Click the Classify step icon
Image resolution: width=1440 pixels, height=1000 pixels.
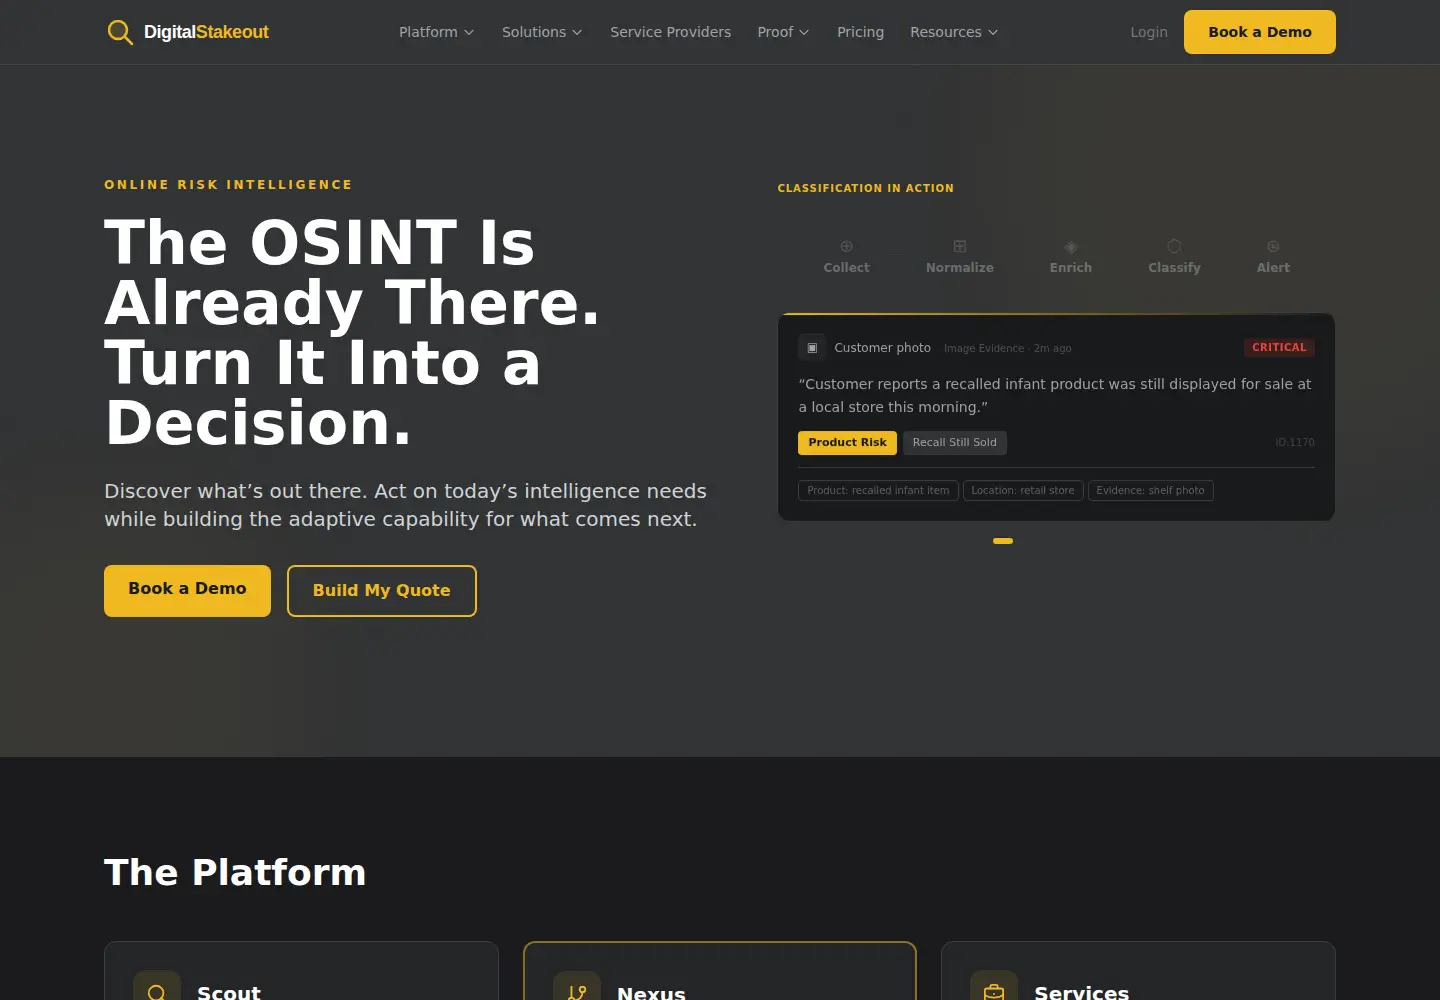pos(1174,246)
